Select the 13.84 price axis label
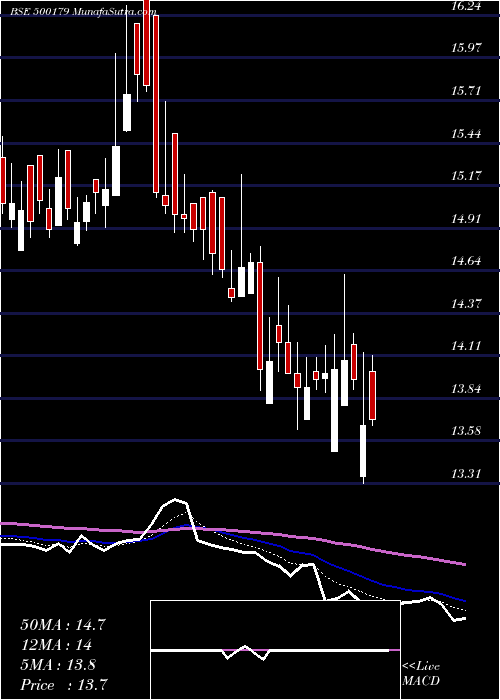Screen dimensions: 500x700 click(466, 389)
